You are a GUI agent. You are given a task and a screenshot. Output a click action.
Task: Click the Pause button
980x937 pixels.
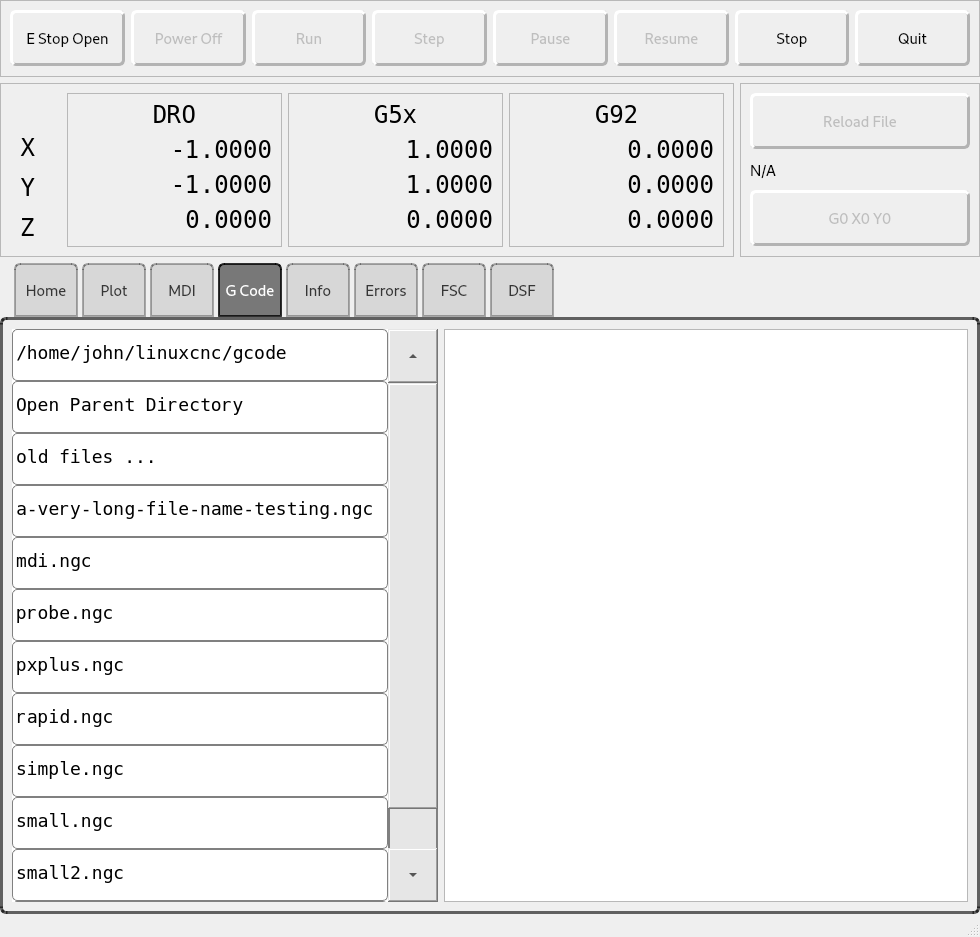[x=550, y=39]
